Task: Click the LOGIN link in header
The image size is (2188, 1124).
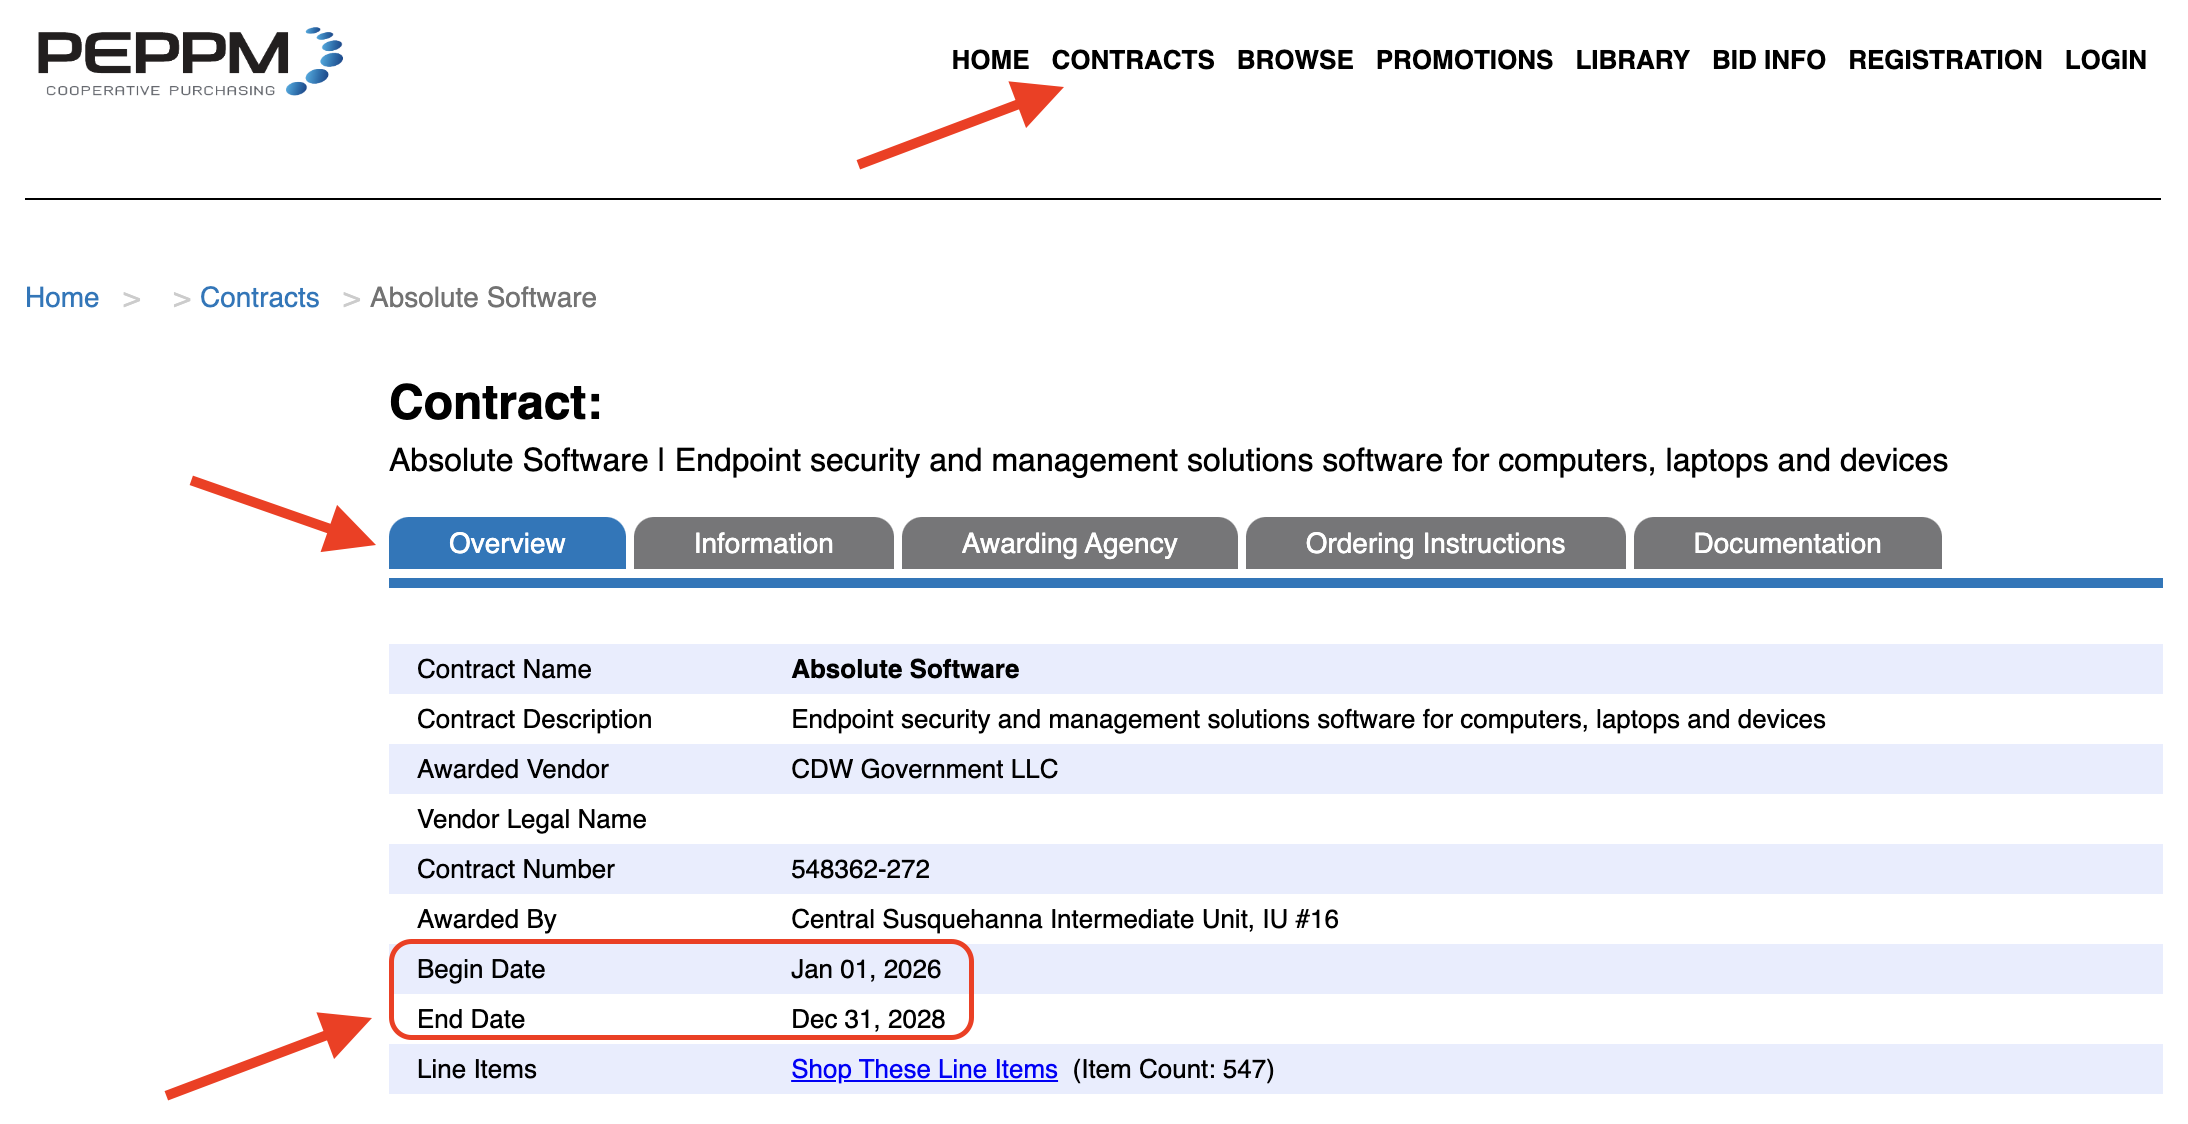Action: (x=2105, y=60)
